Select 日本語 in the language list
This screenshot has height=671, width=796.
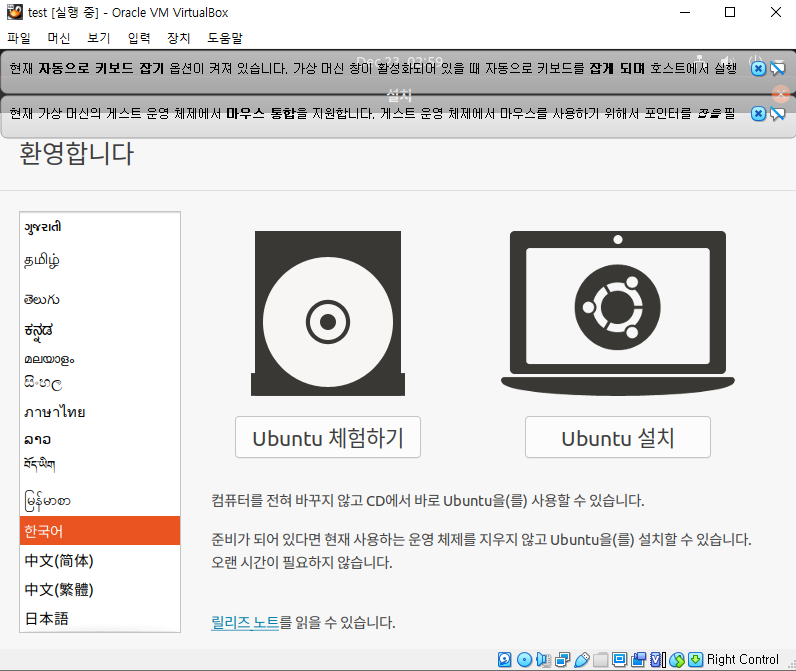100,618
